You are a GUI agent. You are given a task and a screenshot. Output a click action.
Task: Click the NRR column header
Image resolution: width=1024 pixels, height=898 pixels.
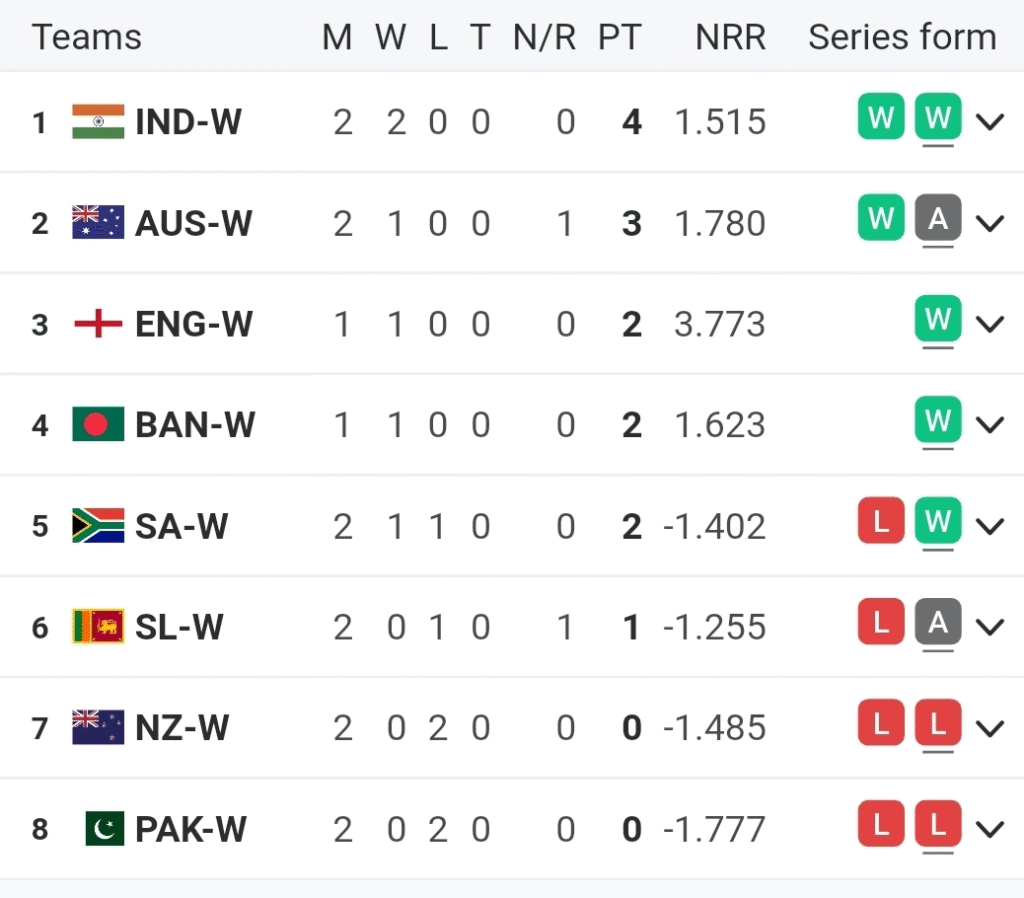(731, 38)
